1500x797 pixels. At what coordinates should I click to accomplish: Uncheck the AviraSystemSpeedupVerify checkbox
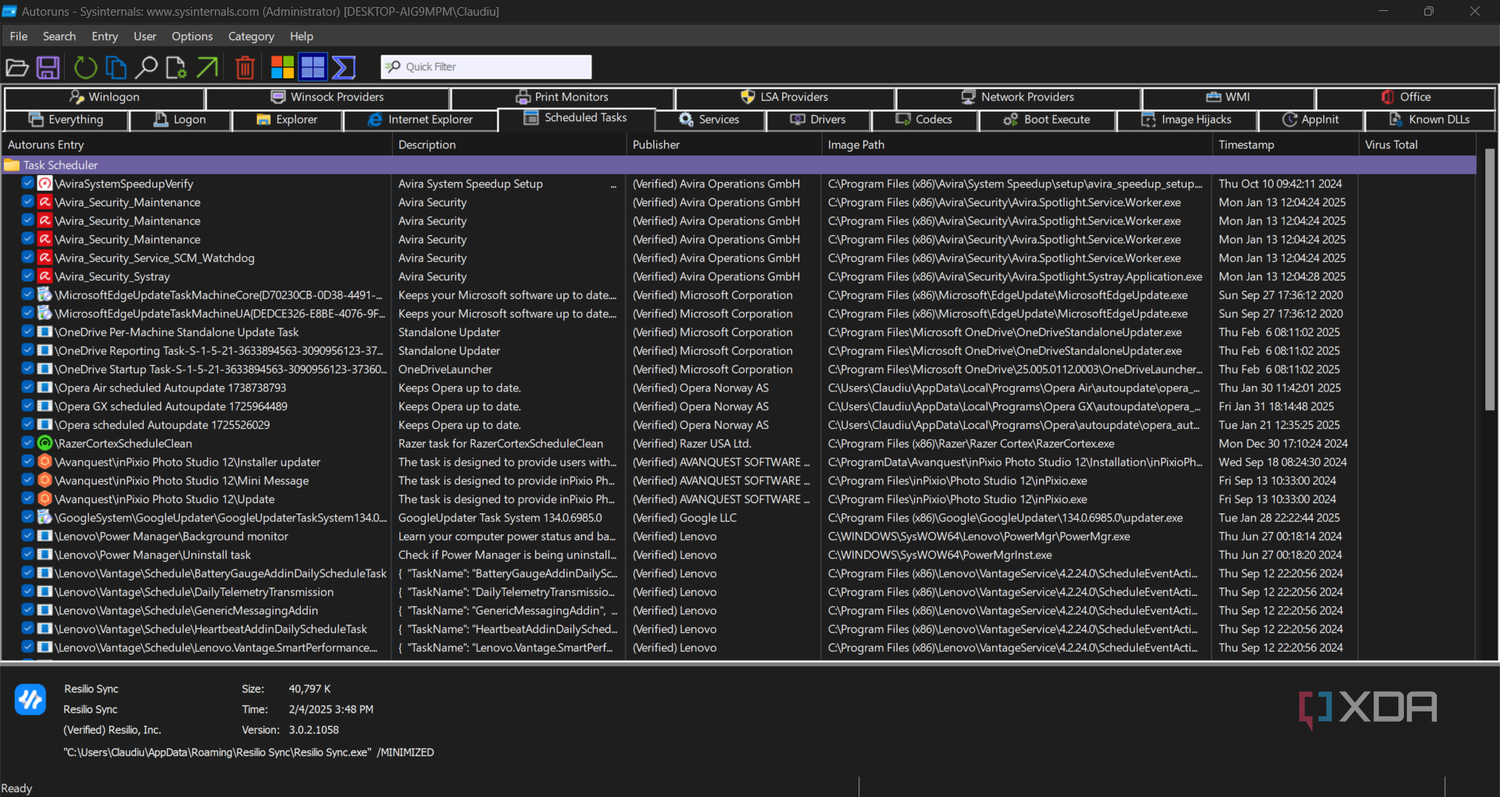[x=28, y=184]
